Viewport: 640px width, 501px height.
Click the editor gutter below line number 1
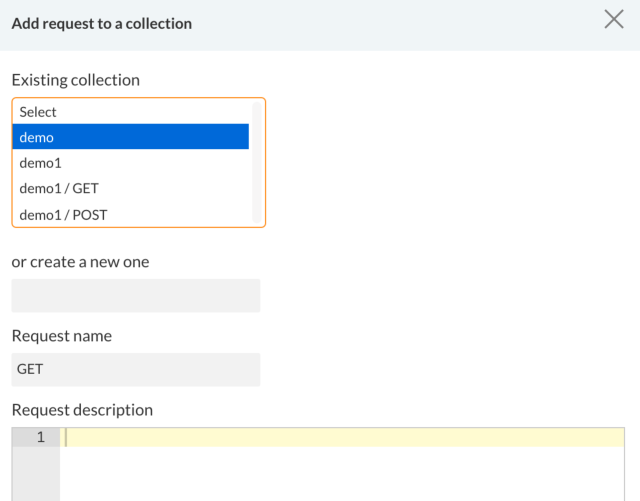pyautogui.click(x=36, y=475)
